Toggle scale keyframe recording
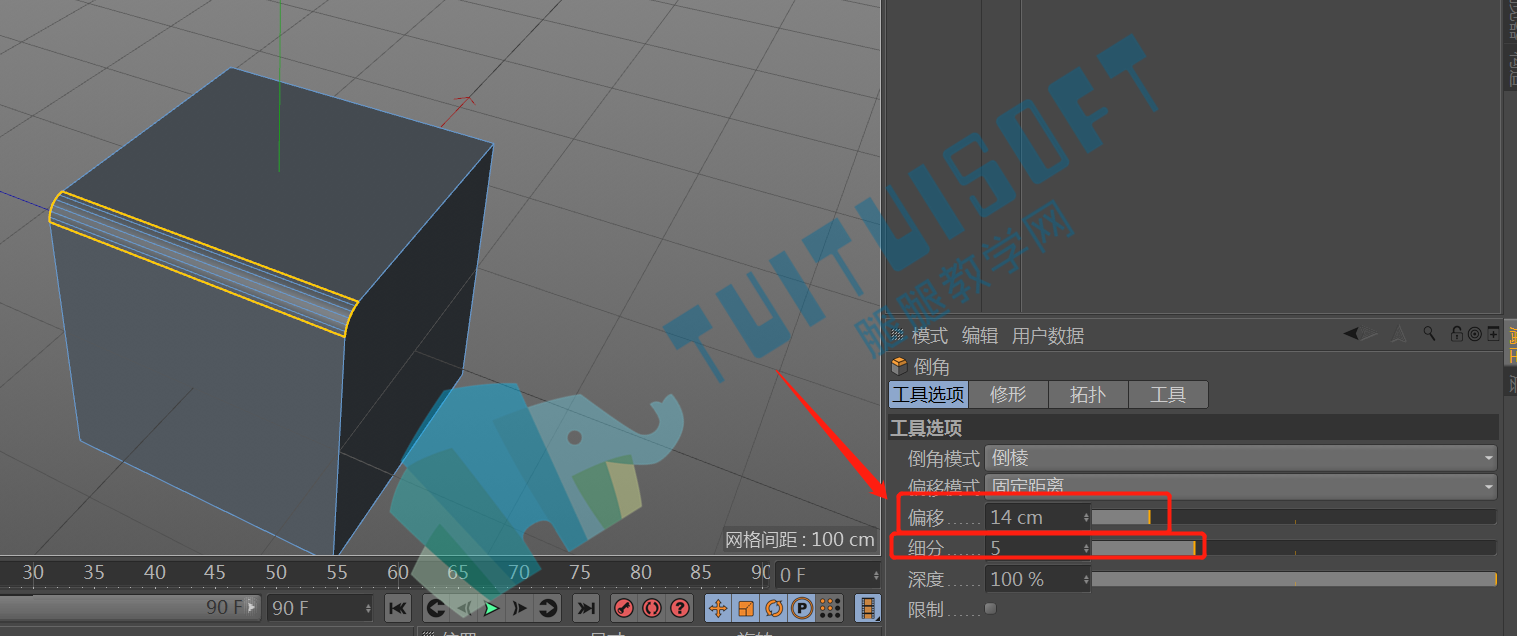This screenshot has height=636, width=1517. [746, 607]
